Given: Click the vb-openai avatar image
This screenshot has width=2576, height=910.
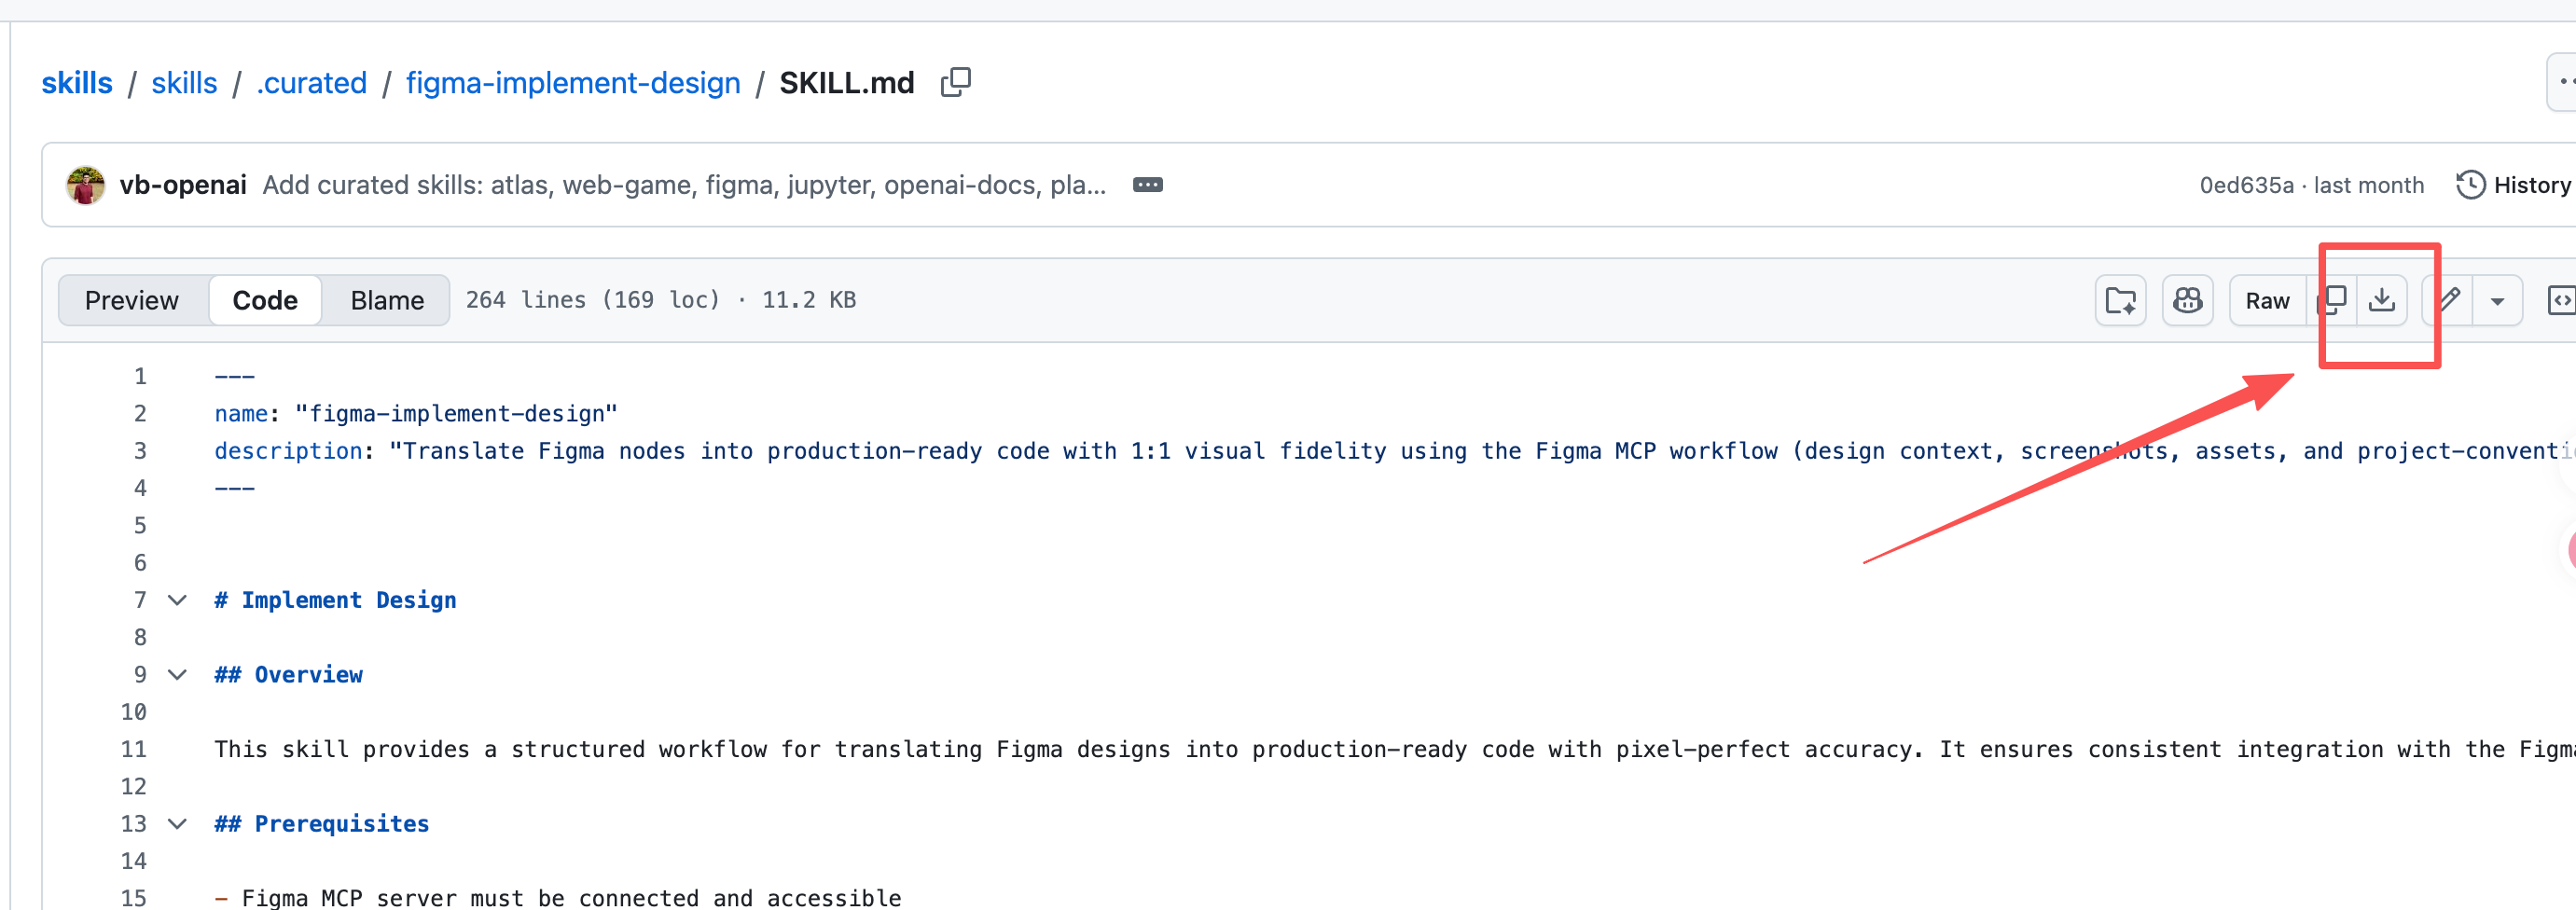Looking at the screenshot, I should 86,185.
